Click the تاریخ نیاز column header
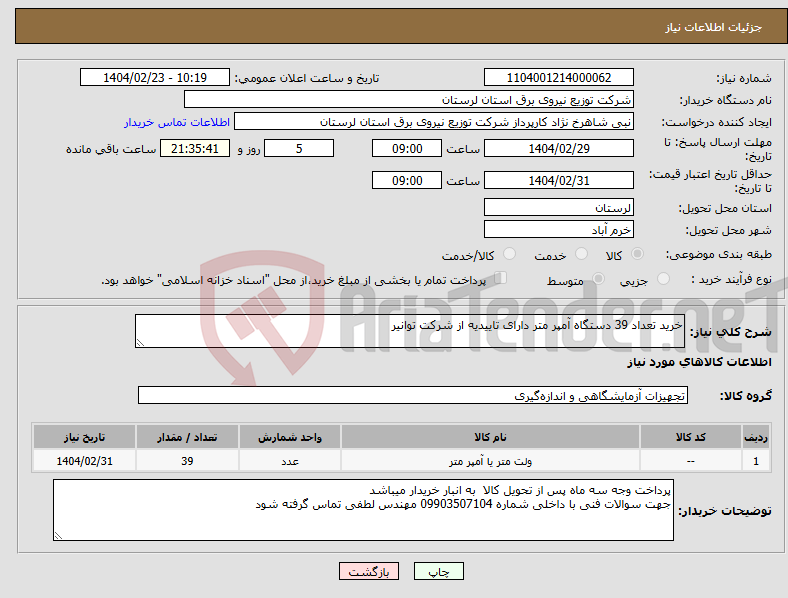Image resolution: width=788 pixels, height=598 pixels. coord(84,437)
